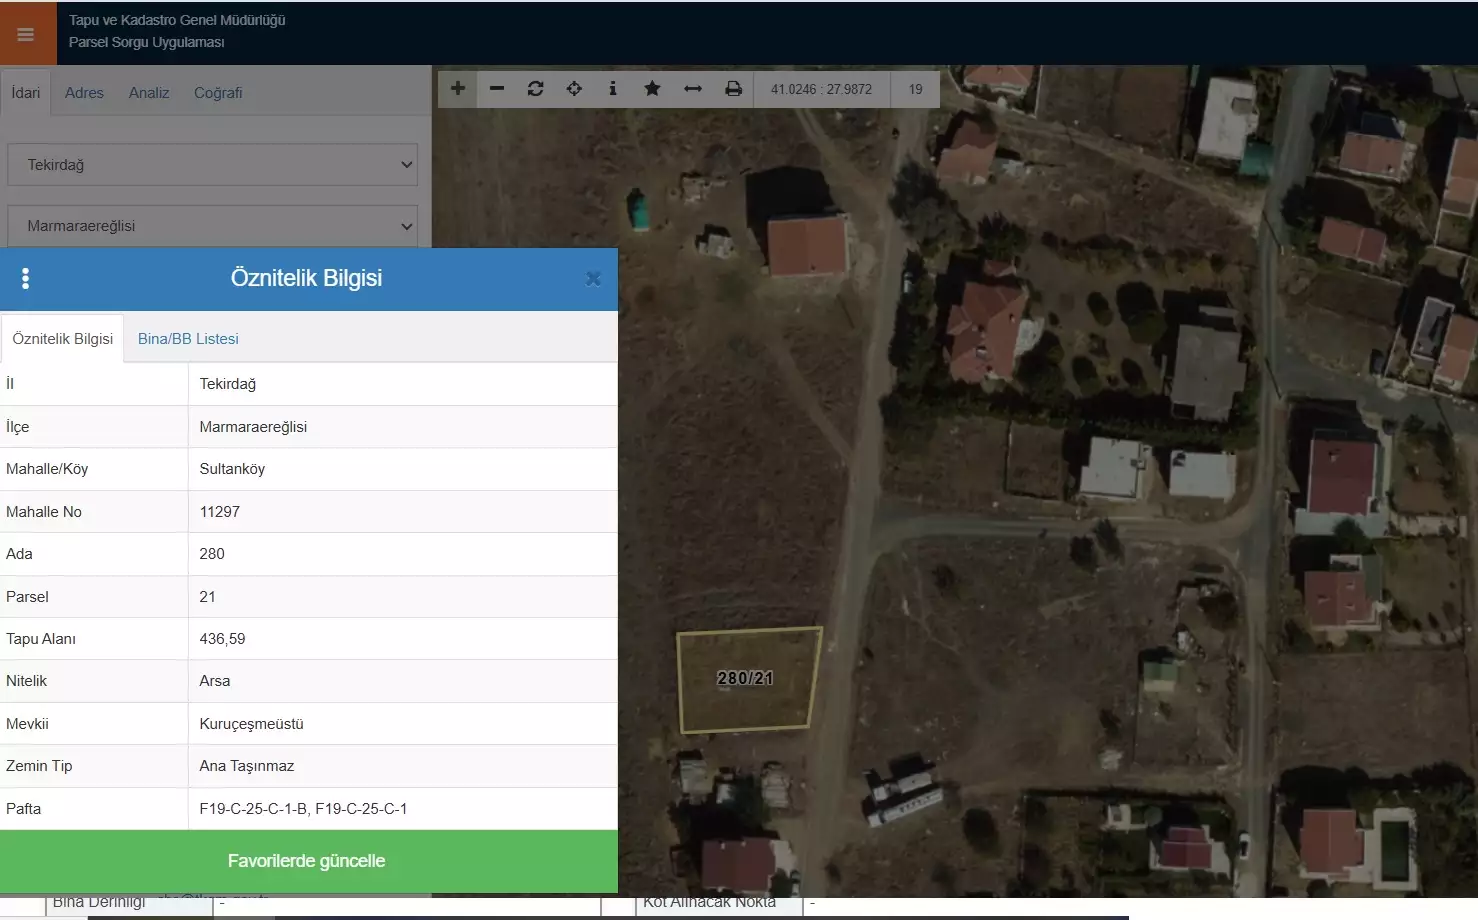Click the info icon in map toolbar
This screenshot has height=920, width=1478.
pyautogui.click(x=613, y=89)
